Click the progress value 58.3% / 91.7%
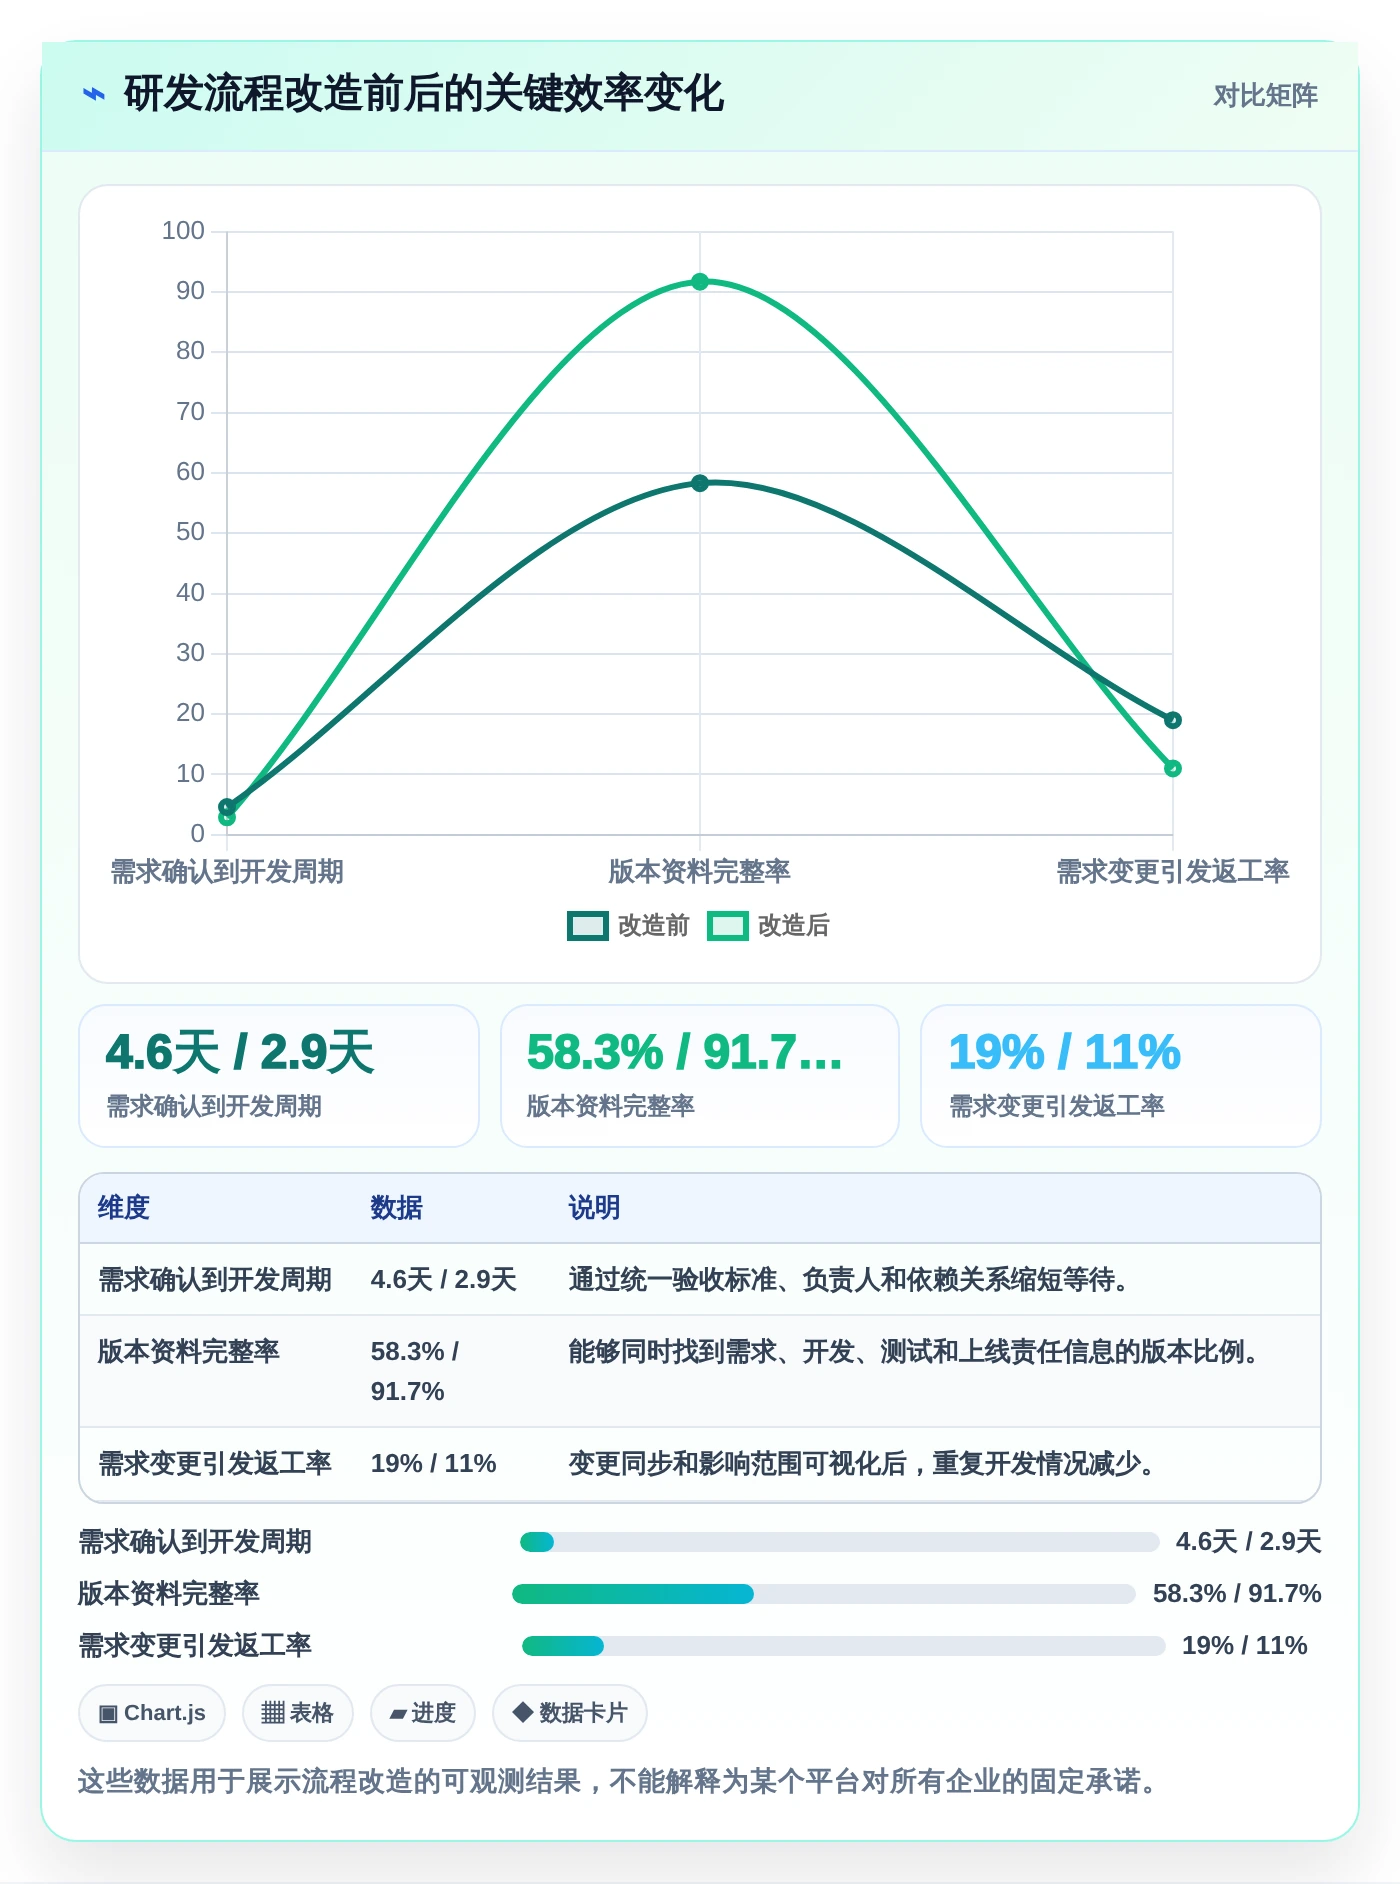1400x1884 pixels. 1237,1594
